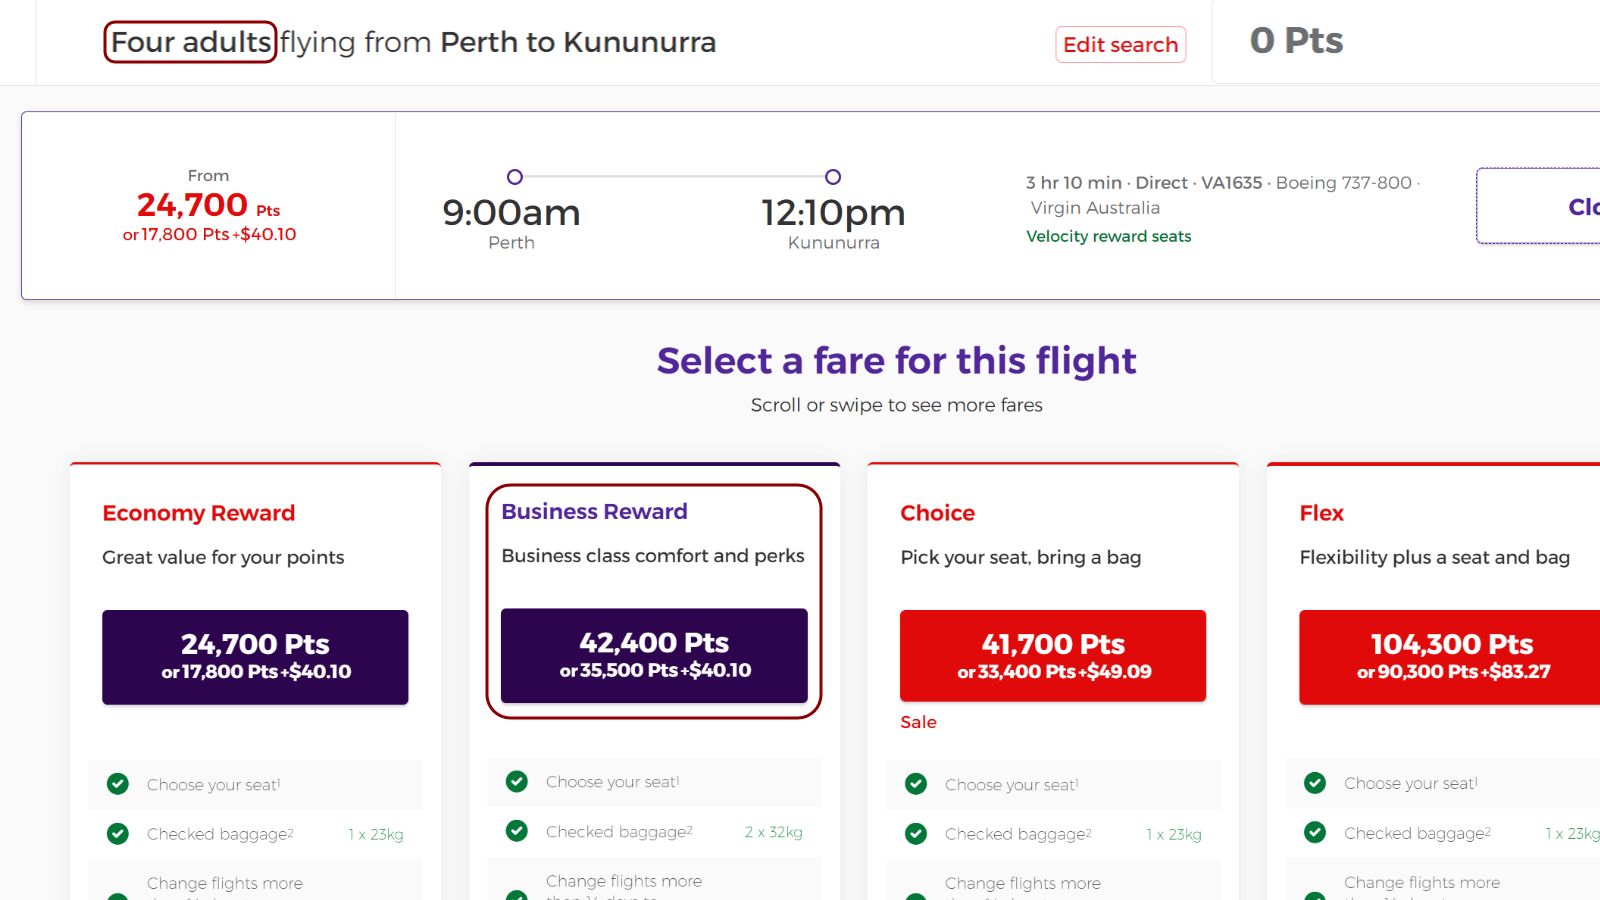This screenshot has height=900, width=1600.
Task: Choose Choice 41,700 Pts fare
Action: tap(1053, 656)
